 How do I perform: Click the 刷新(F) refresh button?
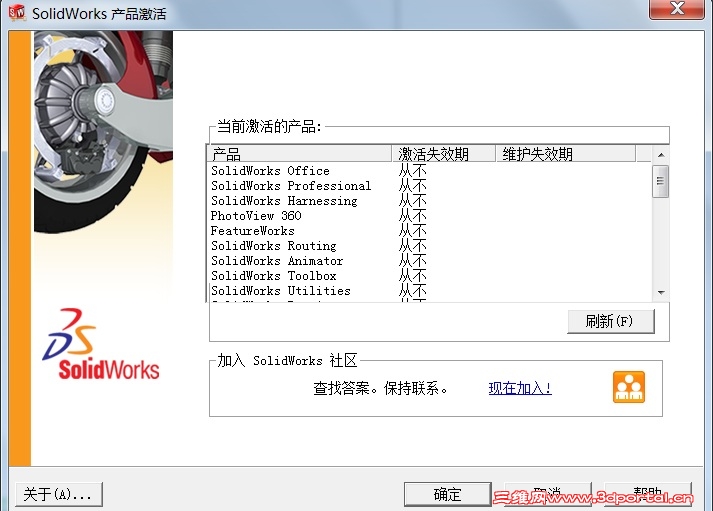611,321
